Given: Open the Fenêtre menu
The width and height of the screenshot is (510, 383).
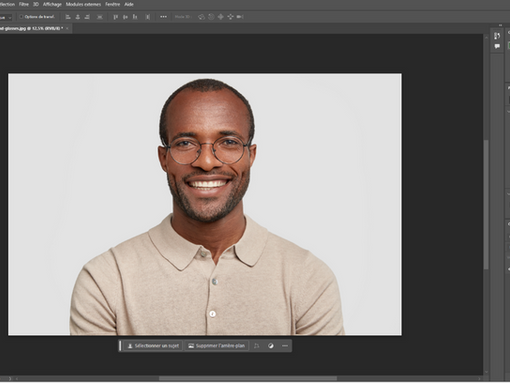Looking at the screenshot, I should [x=112, y=4].
